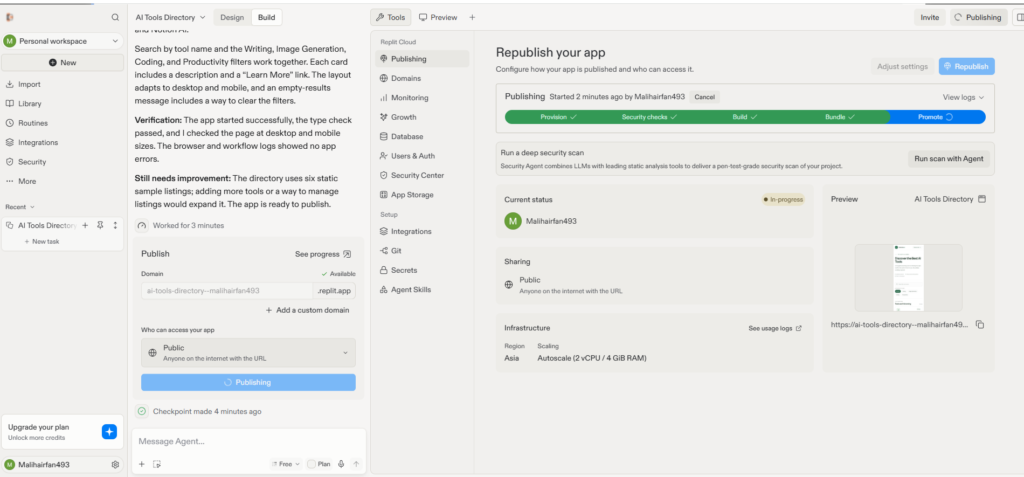Open the Public access dropdown in Publish card
The image size is (1024, 477).
[x=248, y=353]
